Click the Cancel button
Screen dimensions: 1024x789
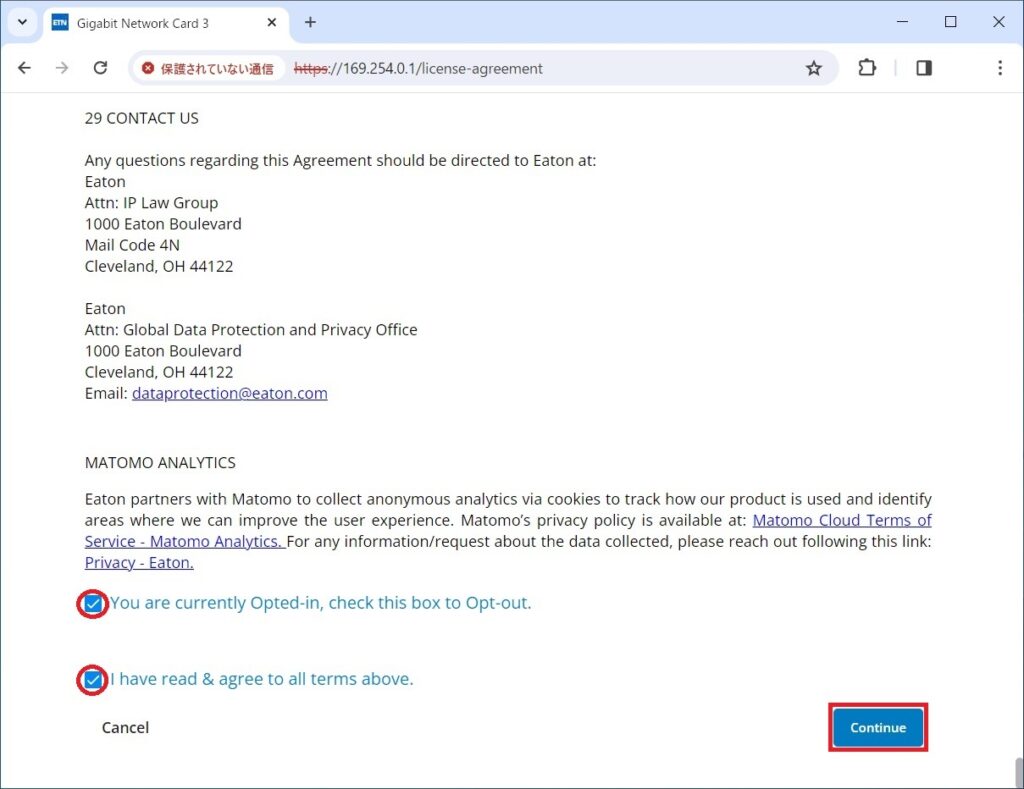tap(125, 728)
